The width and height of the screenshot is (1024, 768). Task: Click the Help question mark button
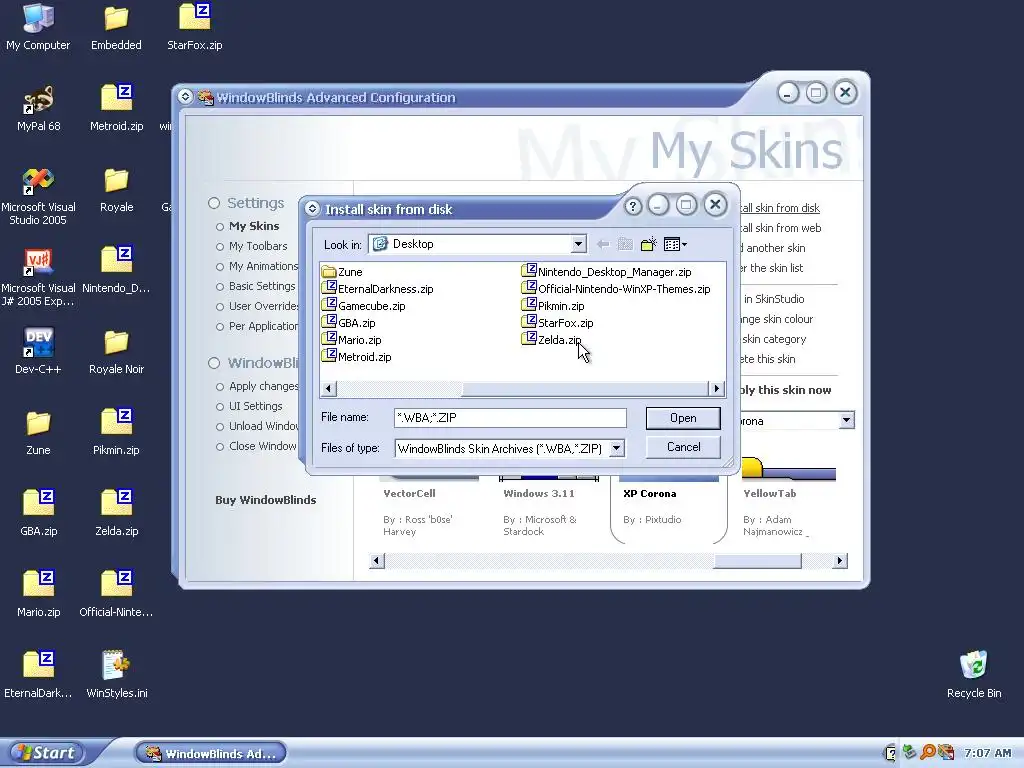[632, 206]
